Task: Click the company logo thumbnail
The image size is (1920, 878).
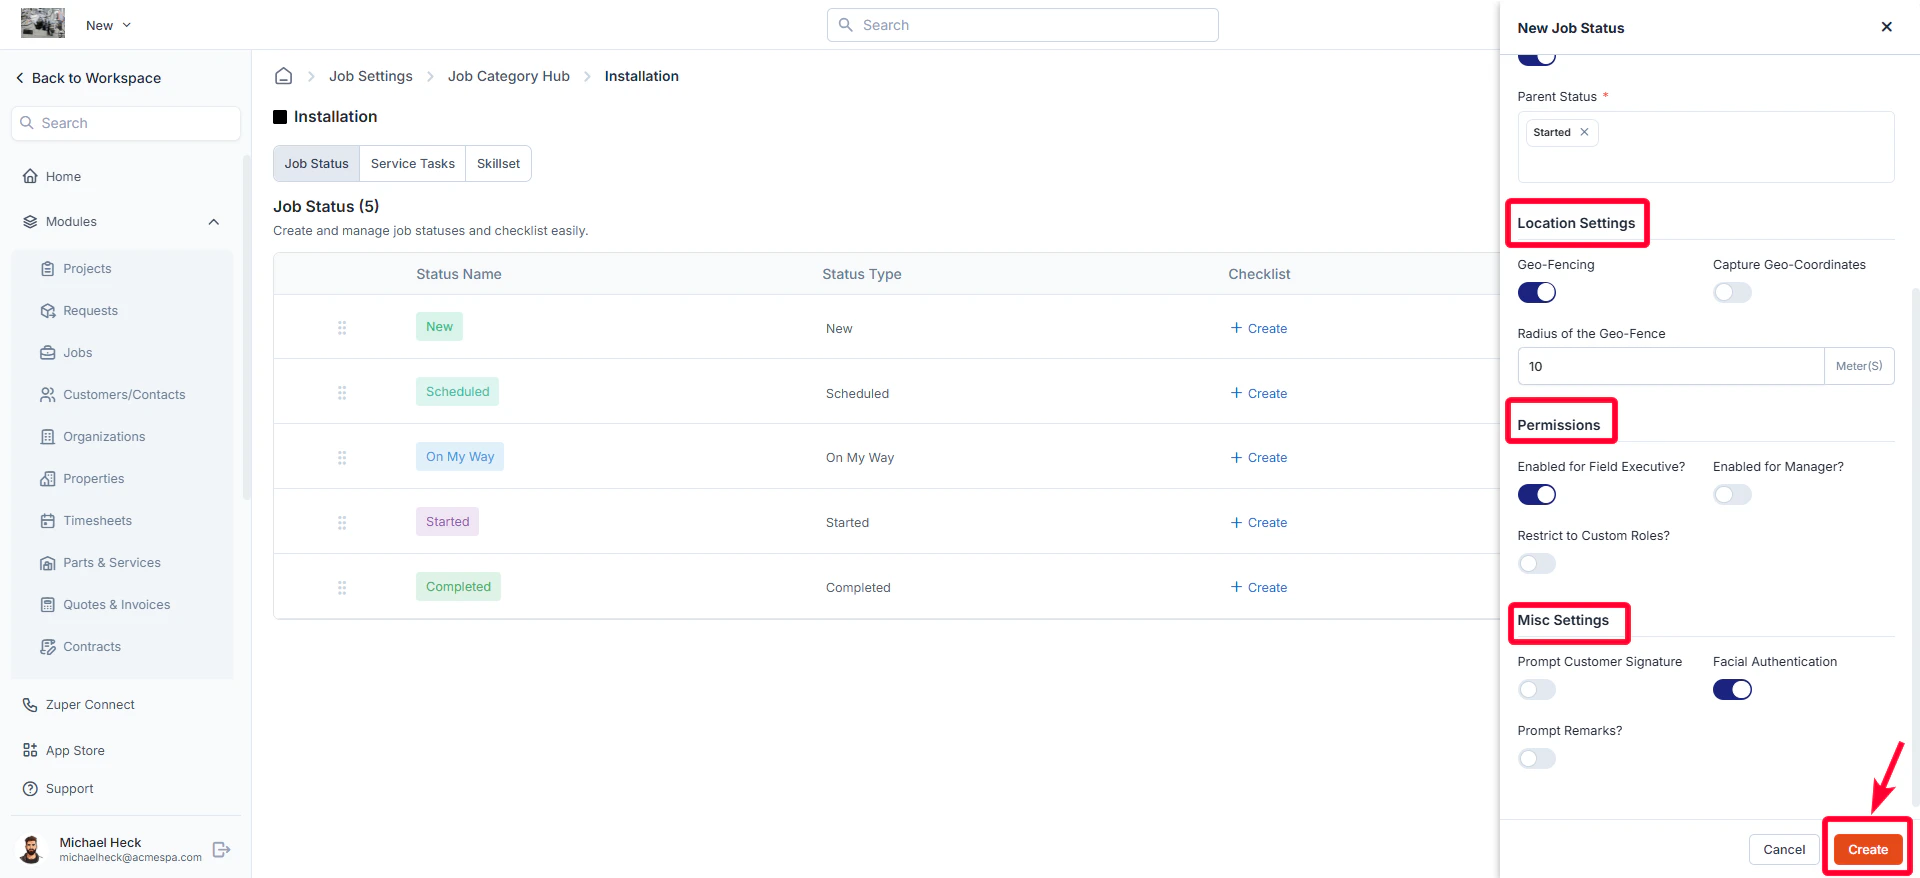Action: (x=43, y=23)
